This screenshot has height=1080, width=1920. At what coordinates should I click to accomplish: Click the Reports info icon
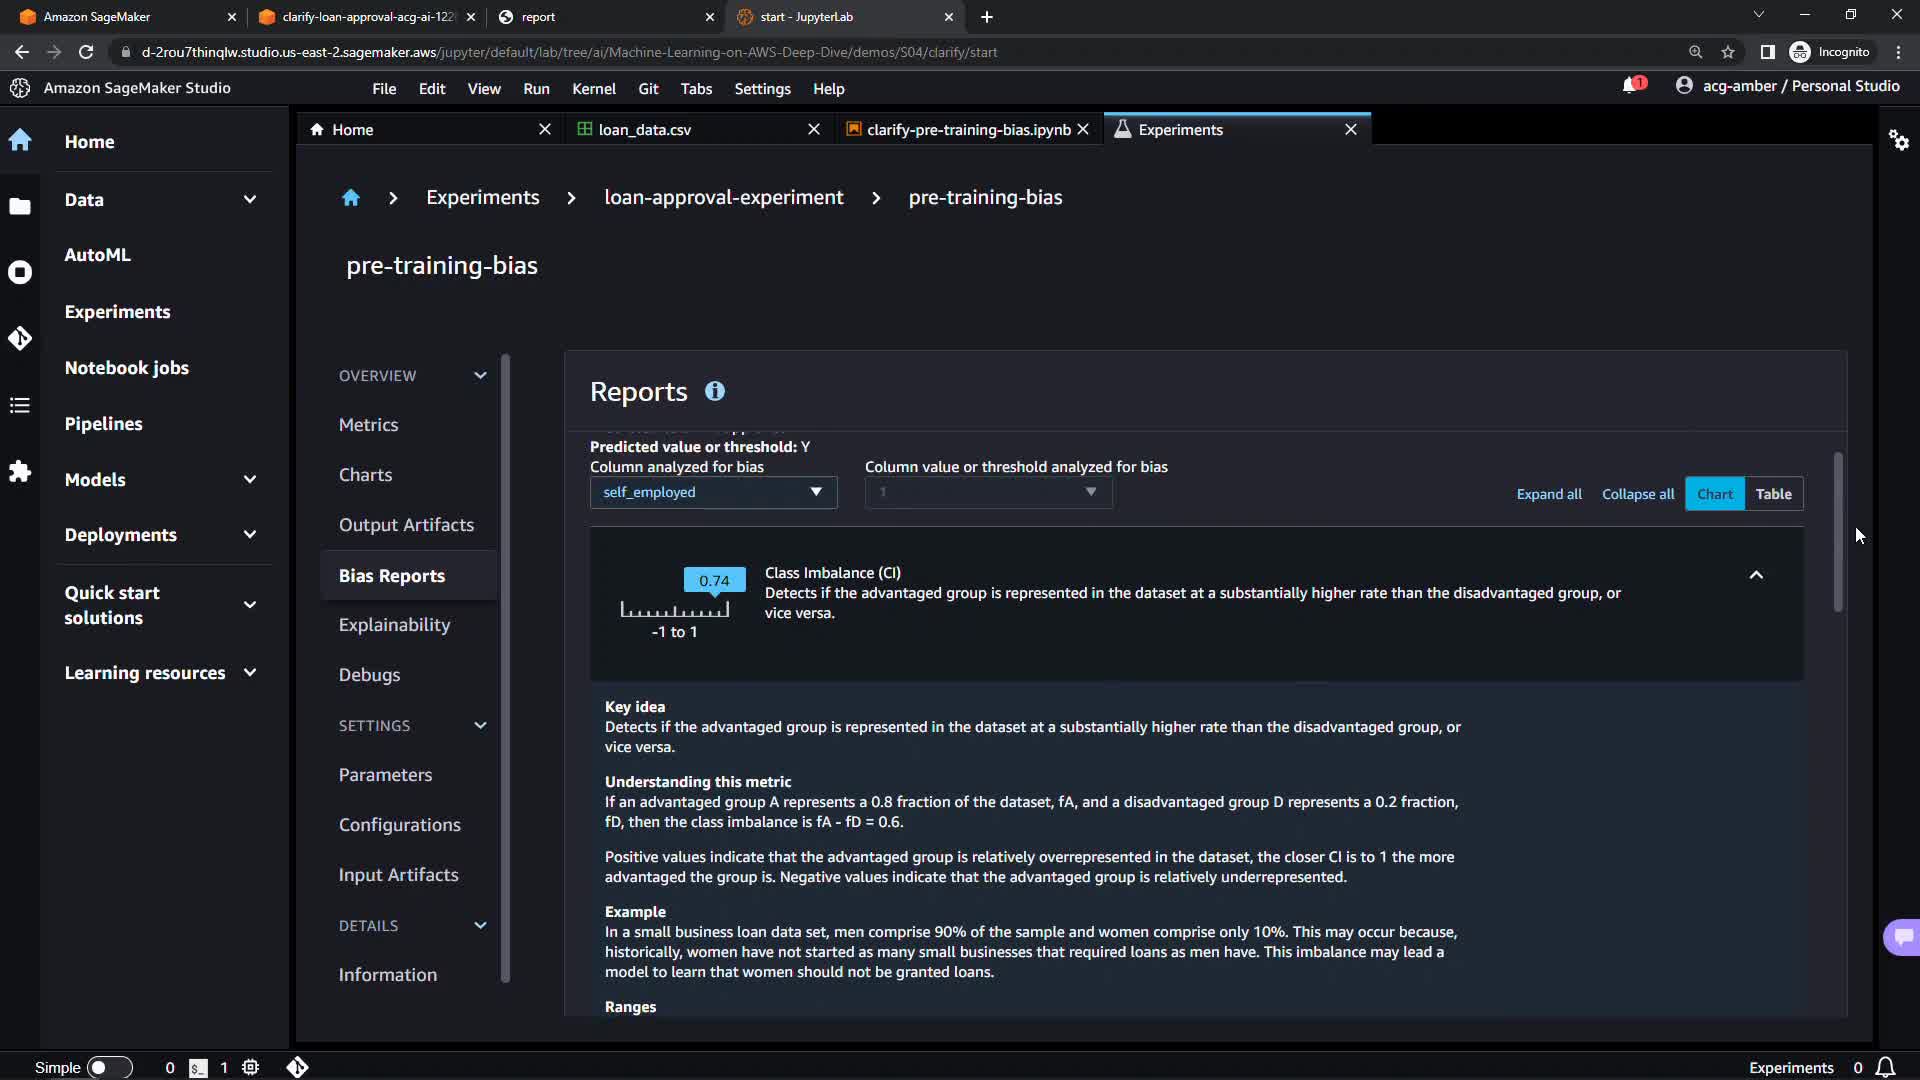coord(714,391)
